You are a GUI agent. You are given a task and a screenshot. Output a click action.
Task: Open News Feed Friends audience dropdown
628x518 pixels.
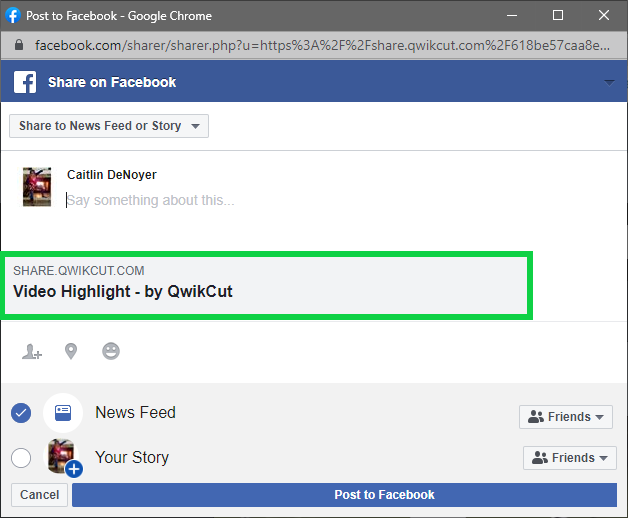566,417
